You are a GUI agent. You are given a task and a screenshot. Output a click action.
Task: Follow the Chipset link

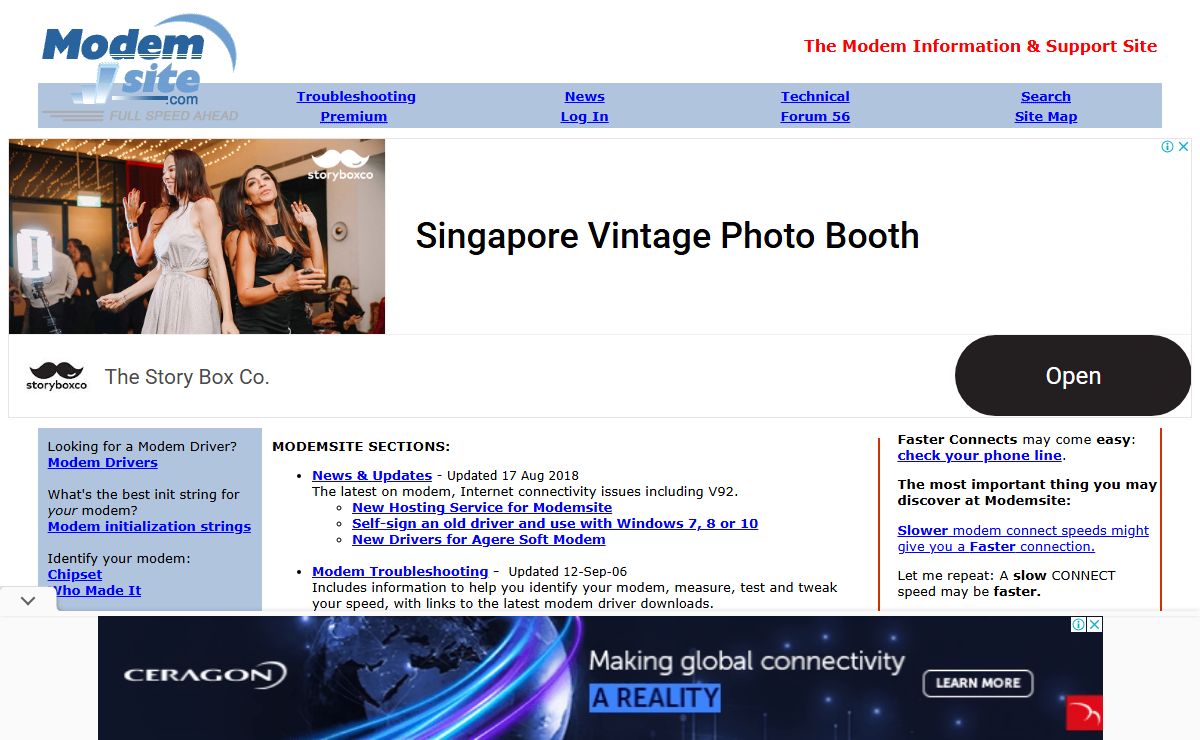(x=75, y=575)
